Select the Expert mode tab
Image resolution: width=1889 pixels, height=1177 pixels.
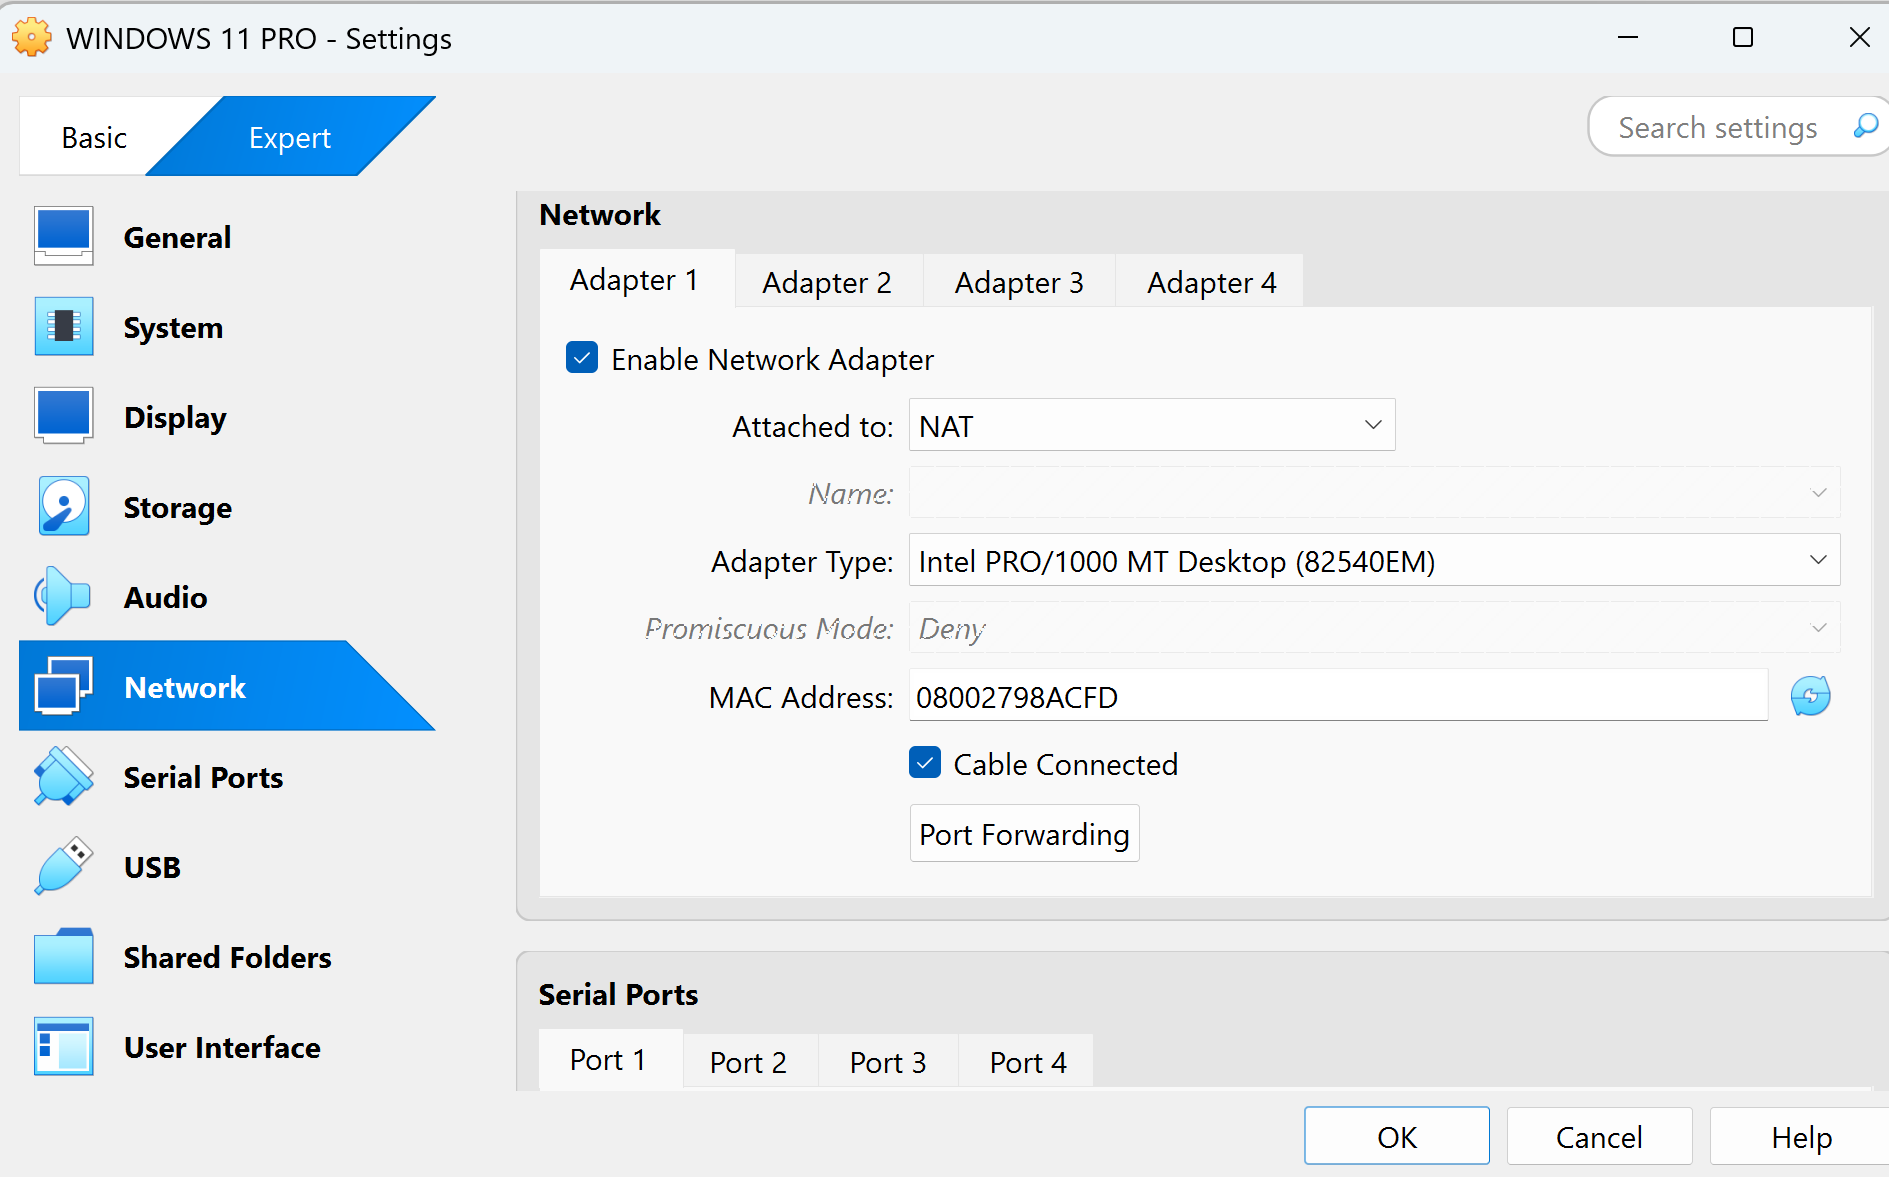click(x=290, y=137)
